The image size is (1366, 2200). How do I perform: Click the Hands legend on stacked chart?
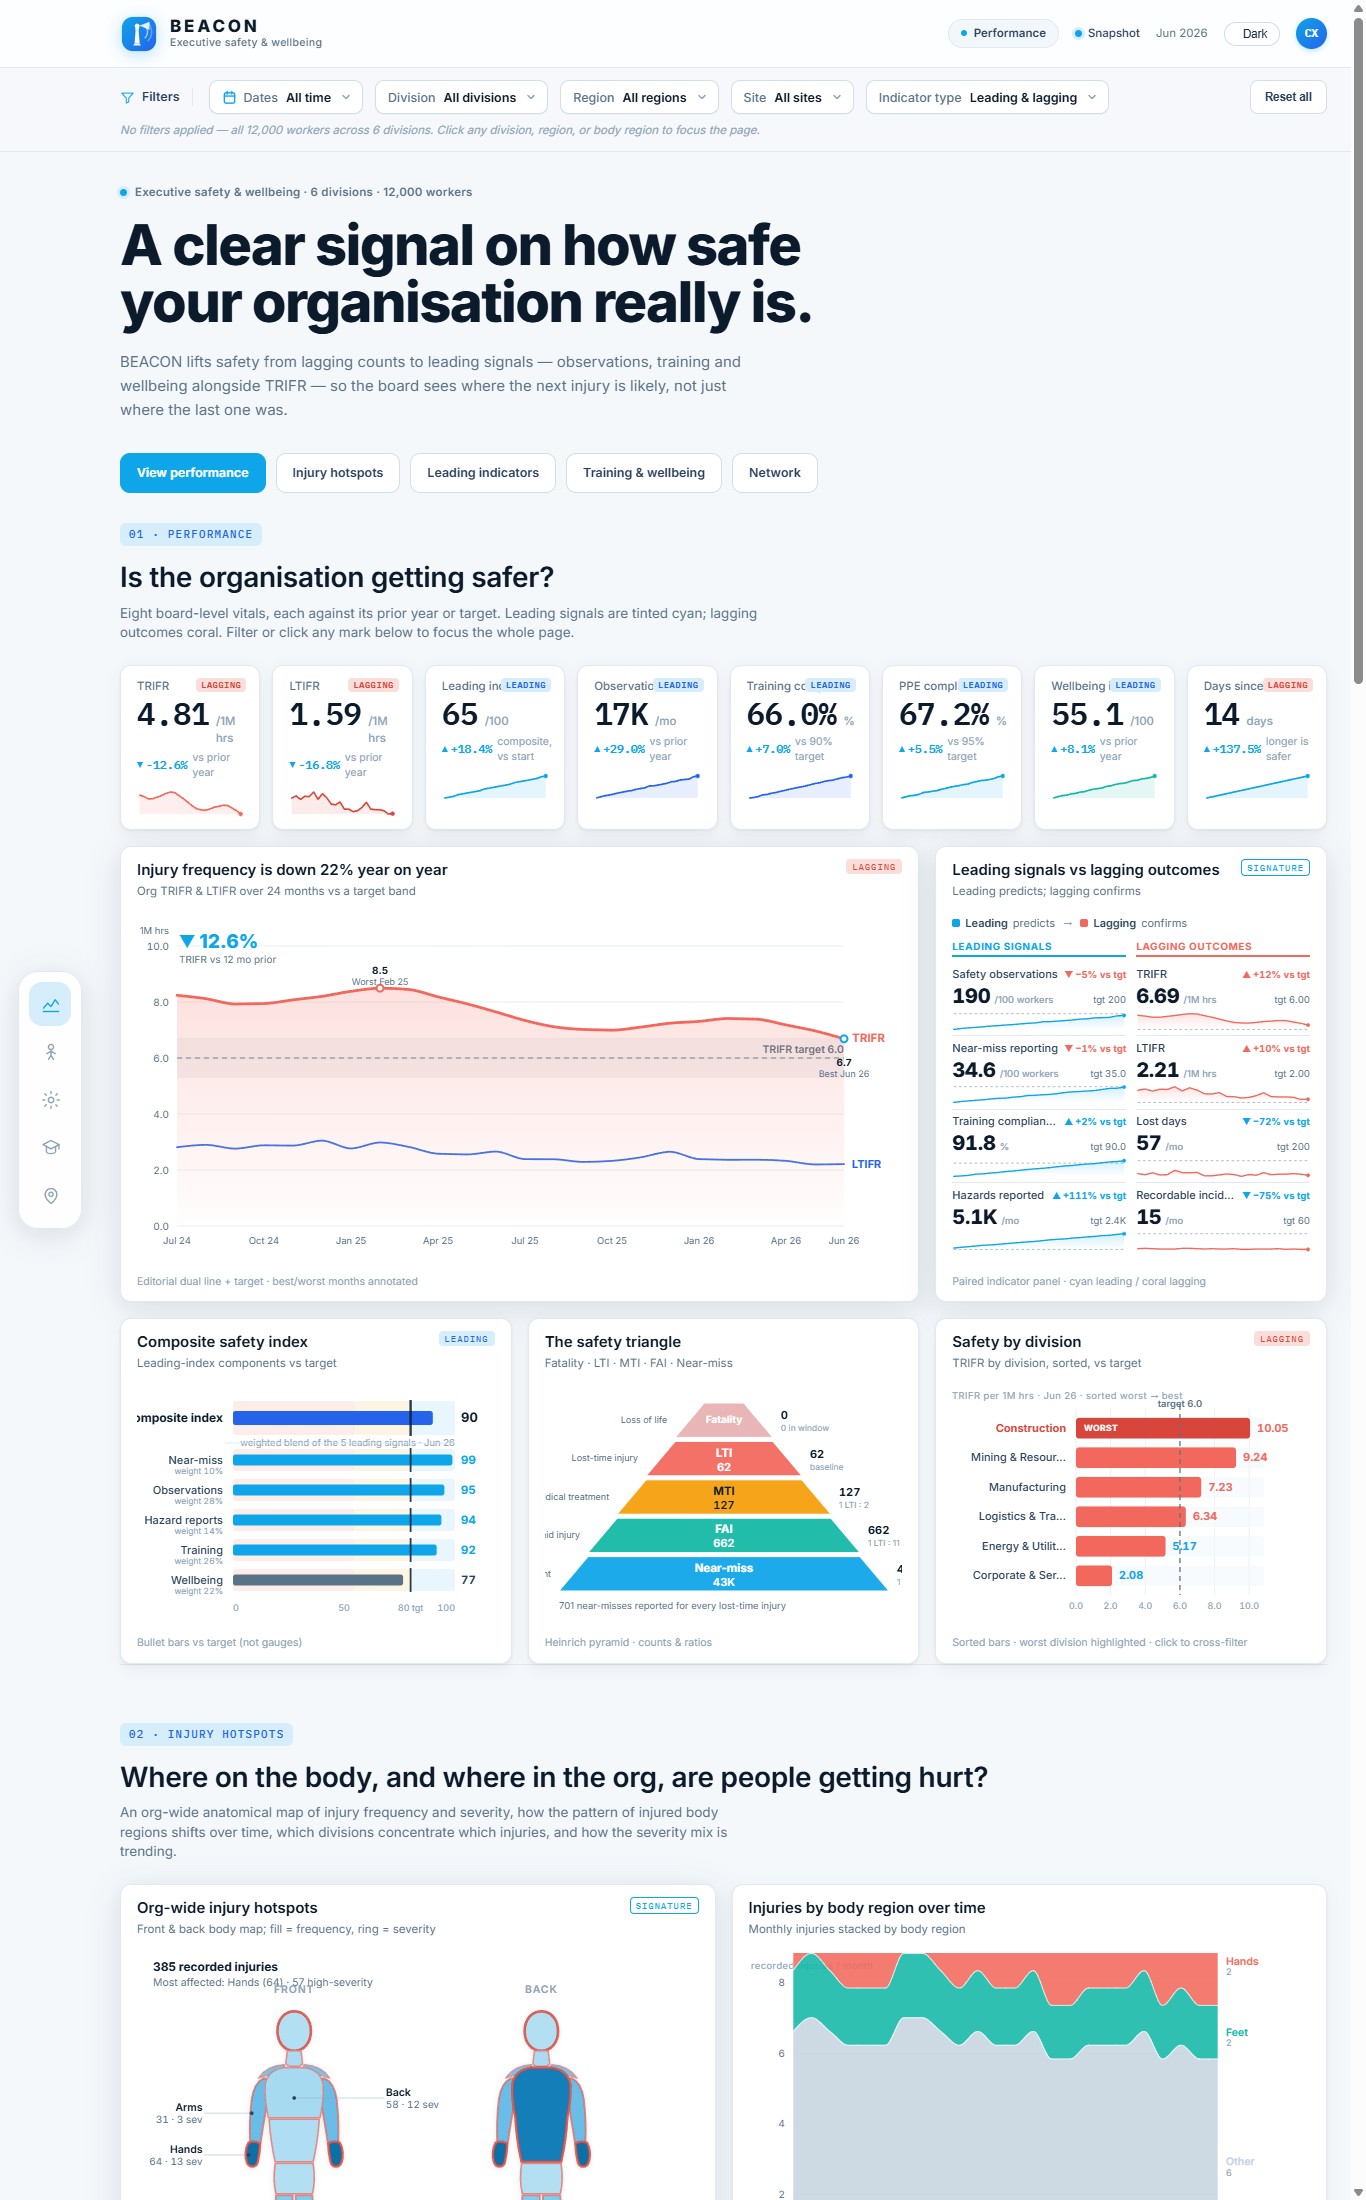[x=1242, y=1961]
